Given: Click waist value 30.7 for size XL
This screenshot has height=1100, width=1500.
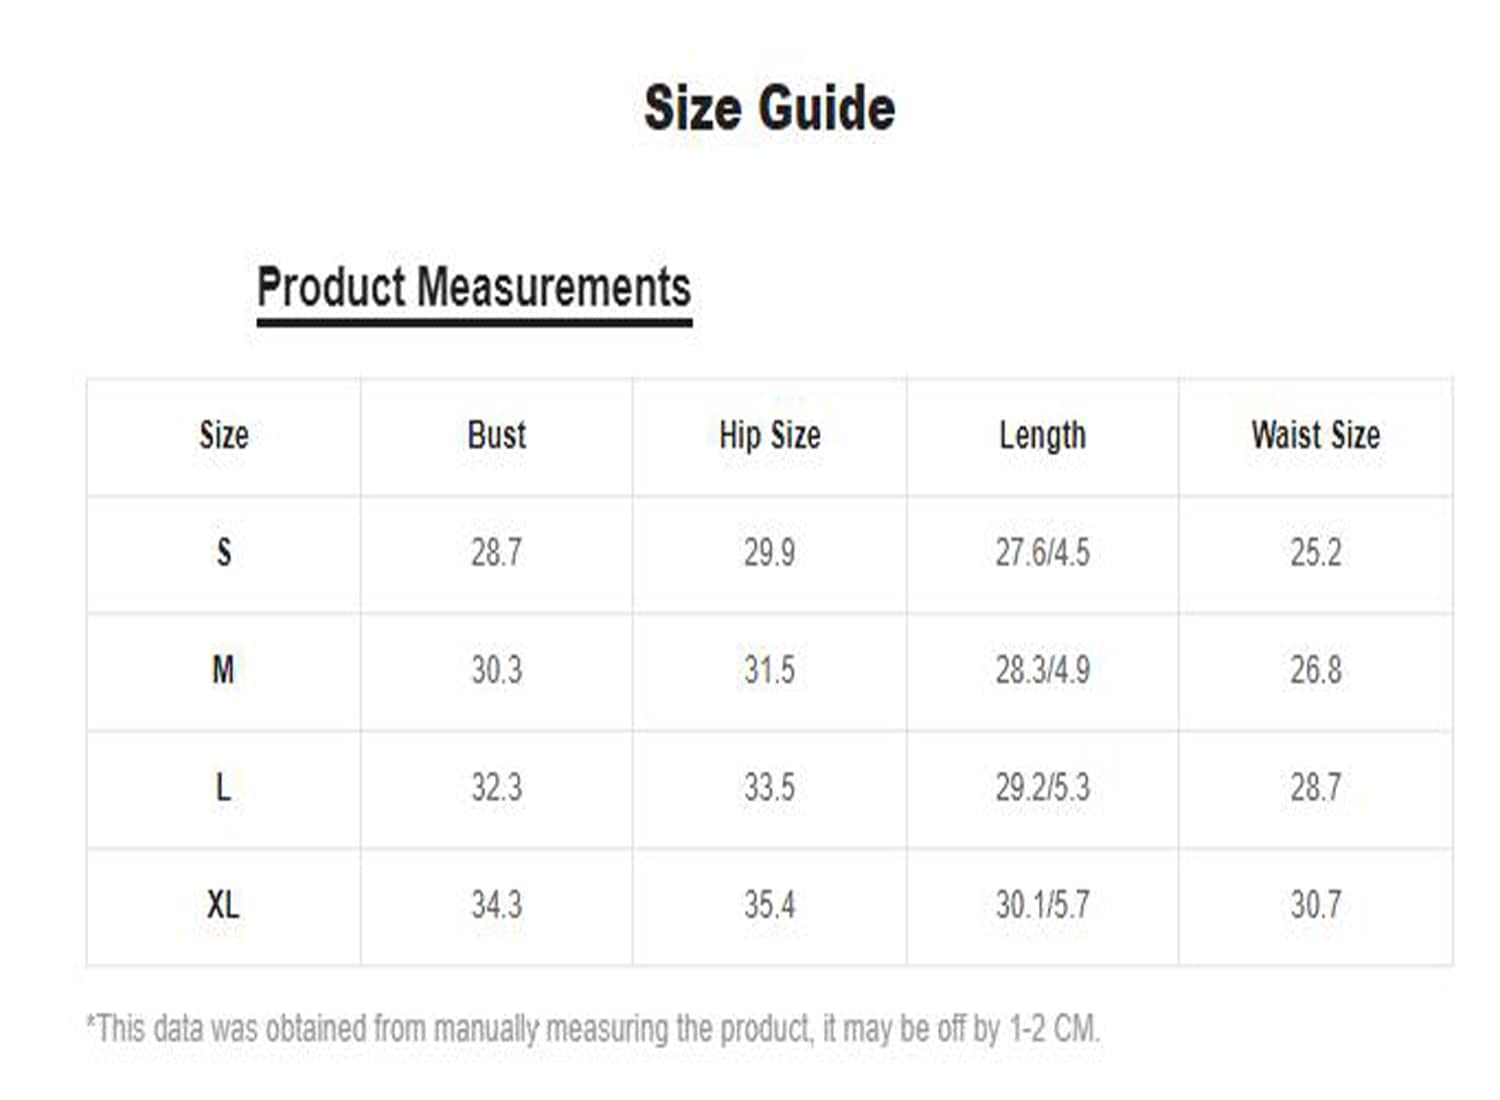Looking at the screenshot, I should coord(1315,905).
